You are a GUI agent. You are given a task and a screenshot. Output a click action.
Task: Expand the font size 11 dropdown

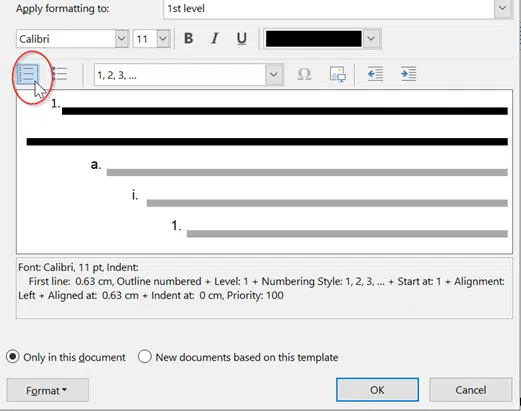pyautogui.click(x=163, y=39)
